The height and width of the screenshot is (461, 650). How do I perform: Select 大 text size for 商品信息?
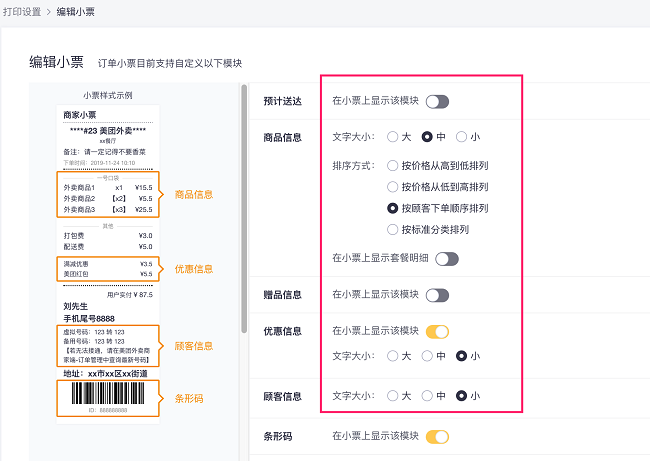(x=393, y=137)
